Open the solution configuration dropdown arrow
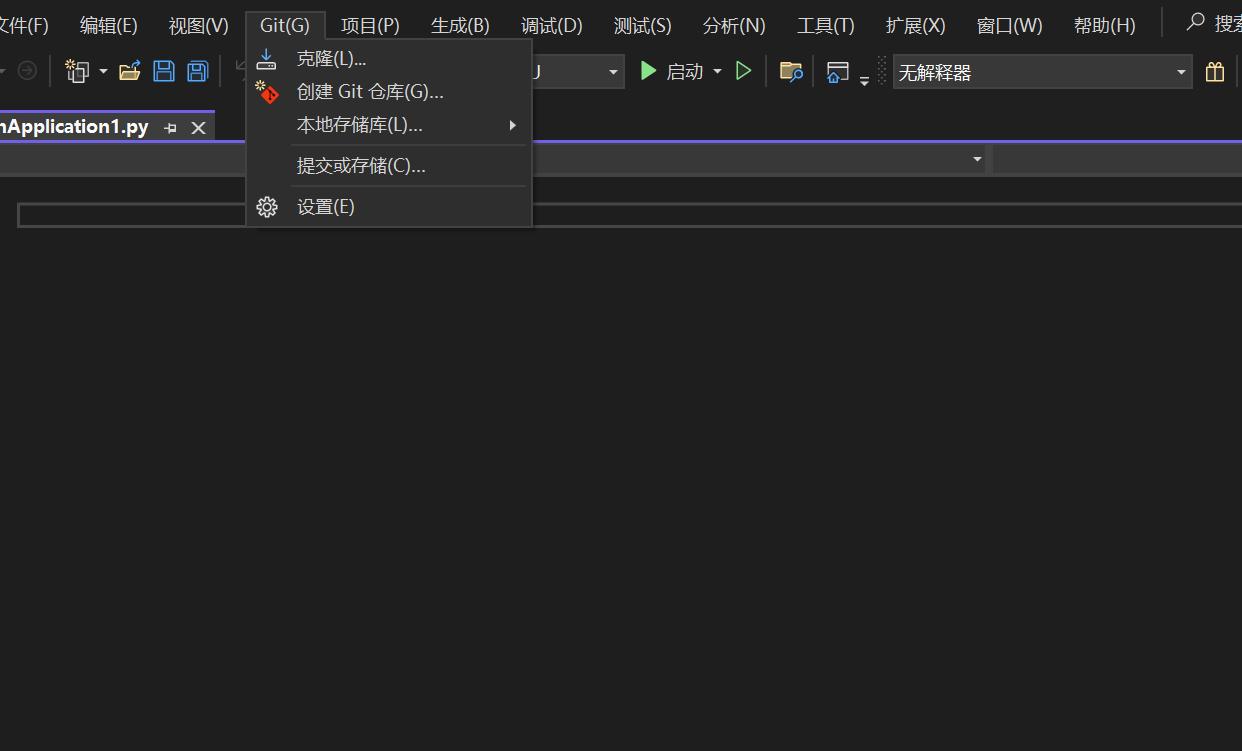Screen dimensions: 1242x751 point(613,71)
